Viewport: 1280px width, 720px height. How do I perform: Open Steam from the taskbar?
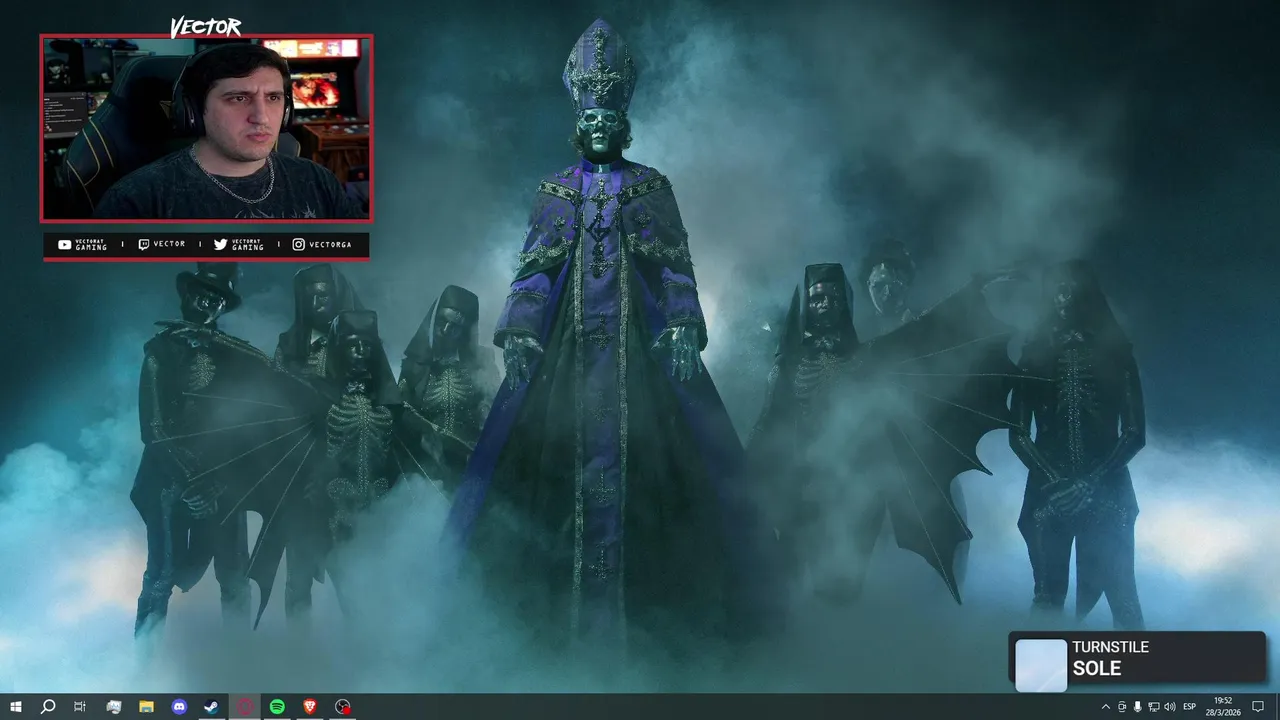click(x=212, y=707)
